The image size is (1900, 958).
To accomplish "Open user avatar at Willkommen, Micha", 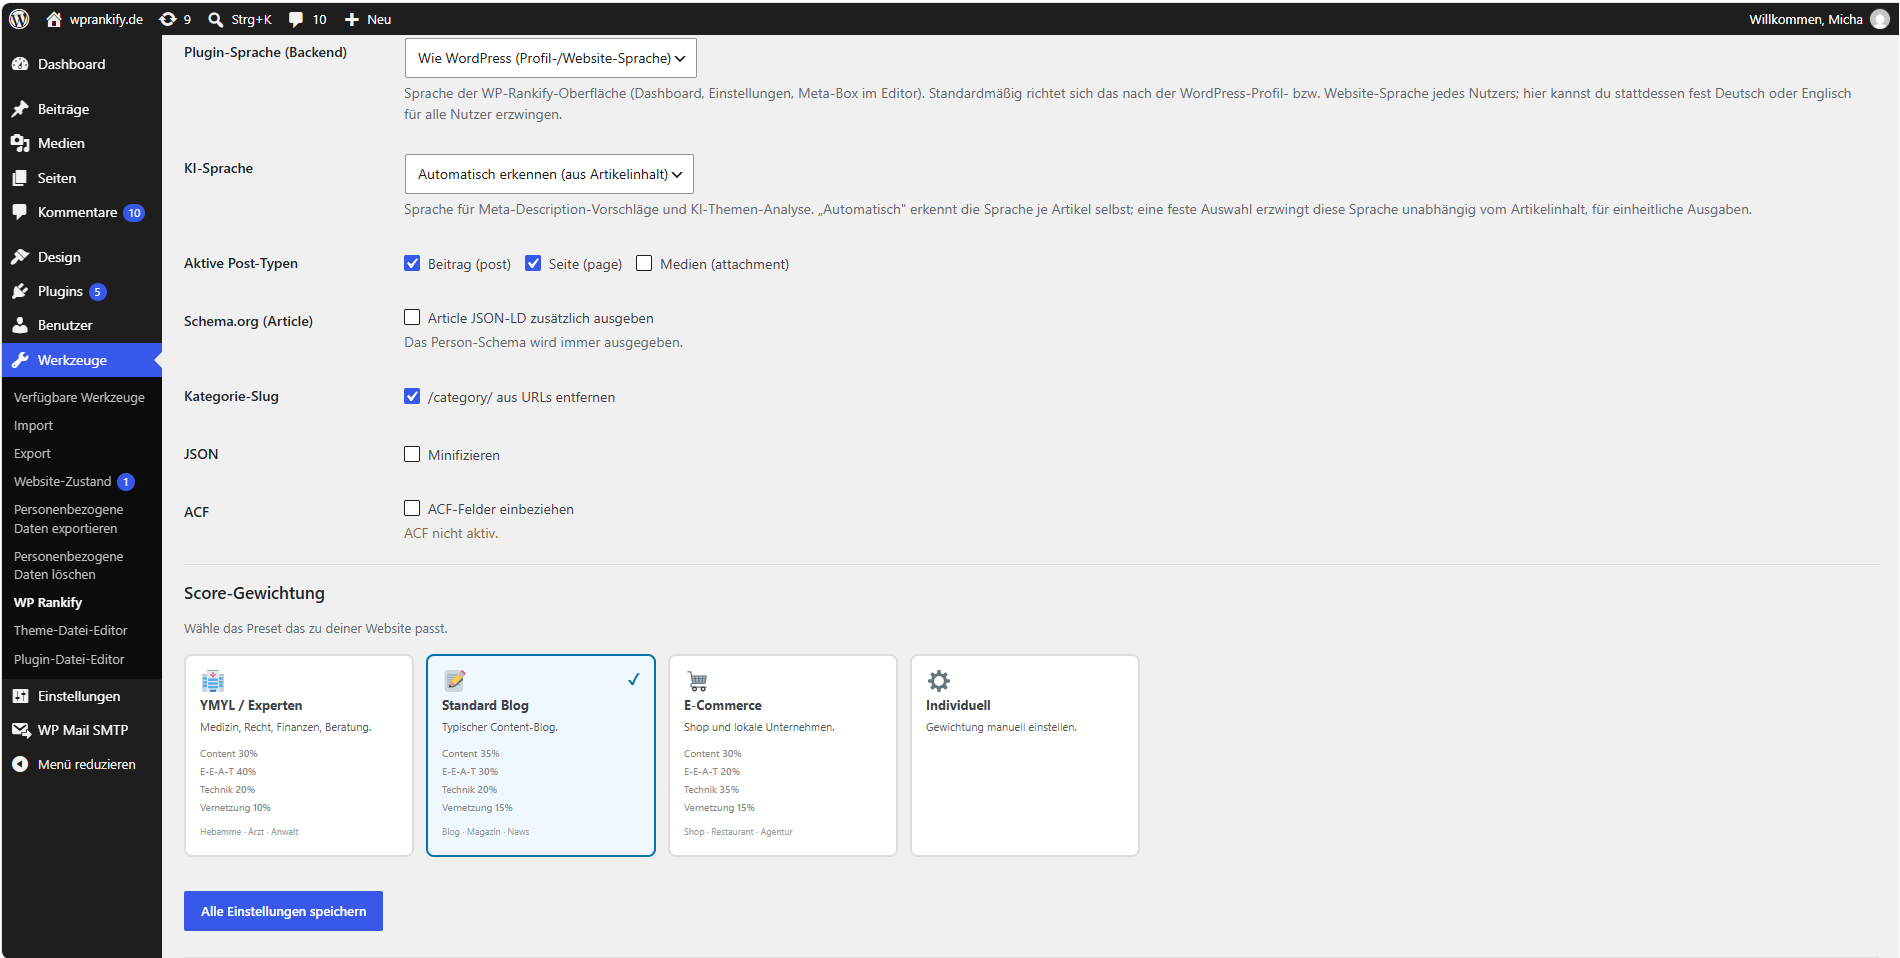I will pyautogui.click(x=1880, y=19).
